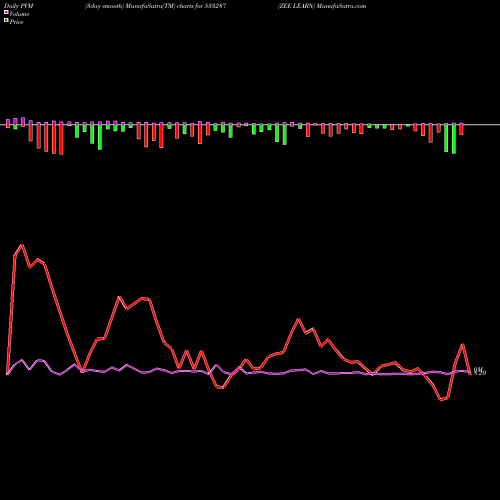Click the 'Daily PVM' title text
Screen dimensions: 500x500
(x=19, y=6)
